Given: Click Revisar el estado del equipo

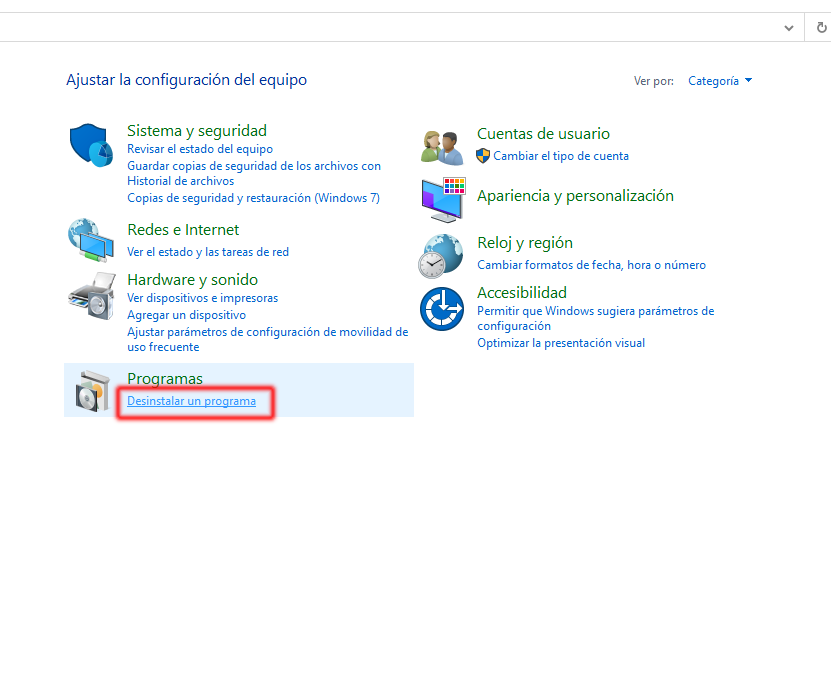Looking at the screenshot, I should [x=200, y=149].
